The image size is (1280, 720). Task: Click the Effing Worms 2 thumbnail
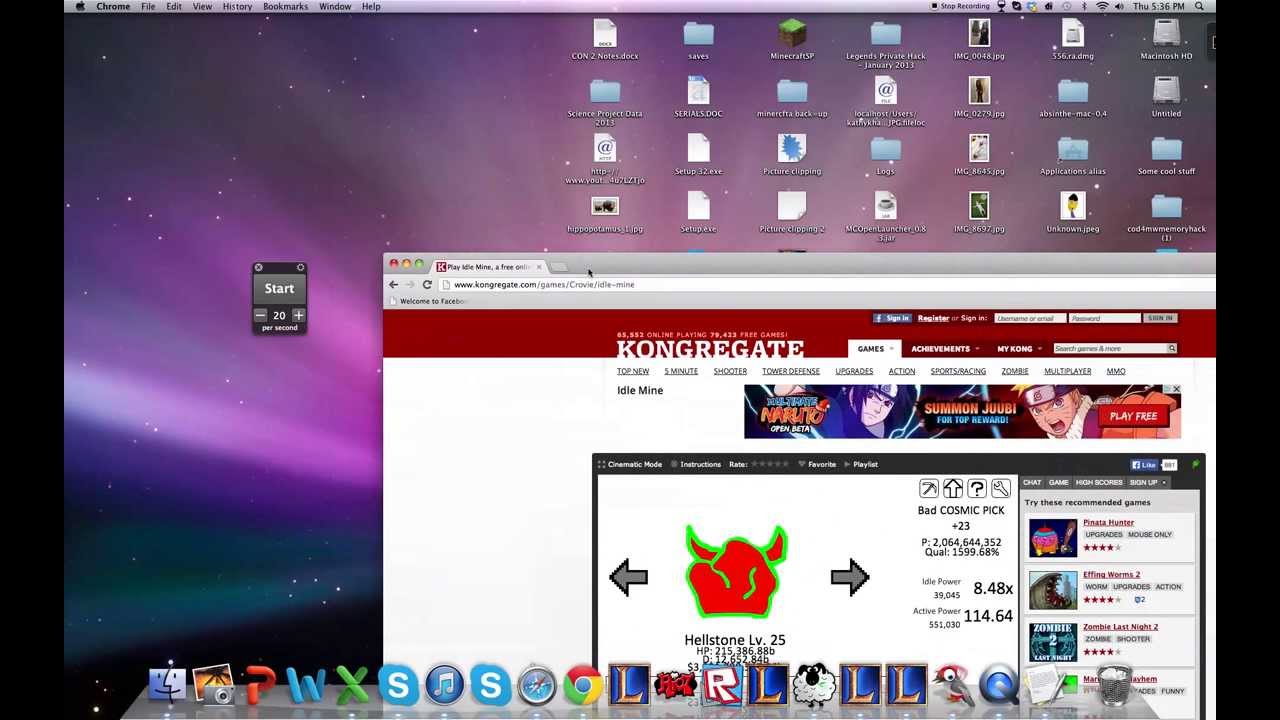1053,590
